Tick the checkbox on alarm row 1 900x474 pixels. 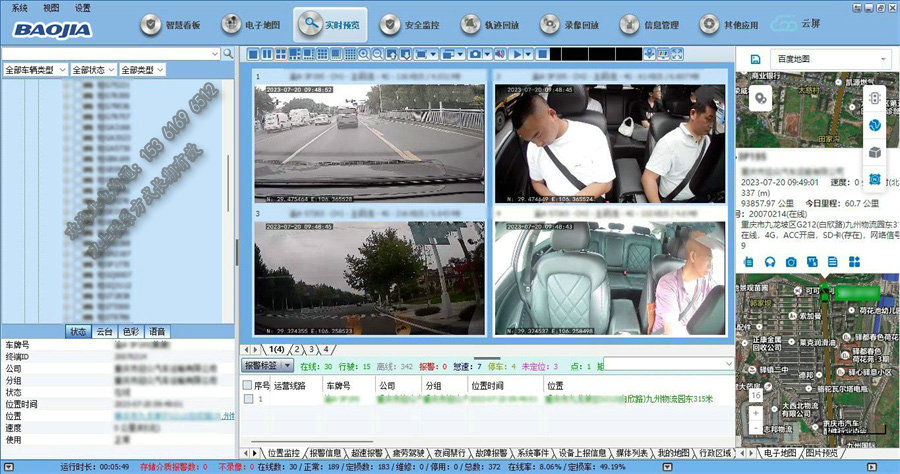(x=249, y=398)
